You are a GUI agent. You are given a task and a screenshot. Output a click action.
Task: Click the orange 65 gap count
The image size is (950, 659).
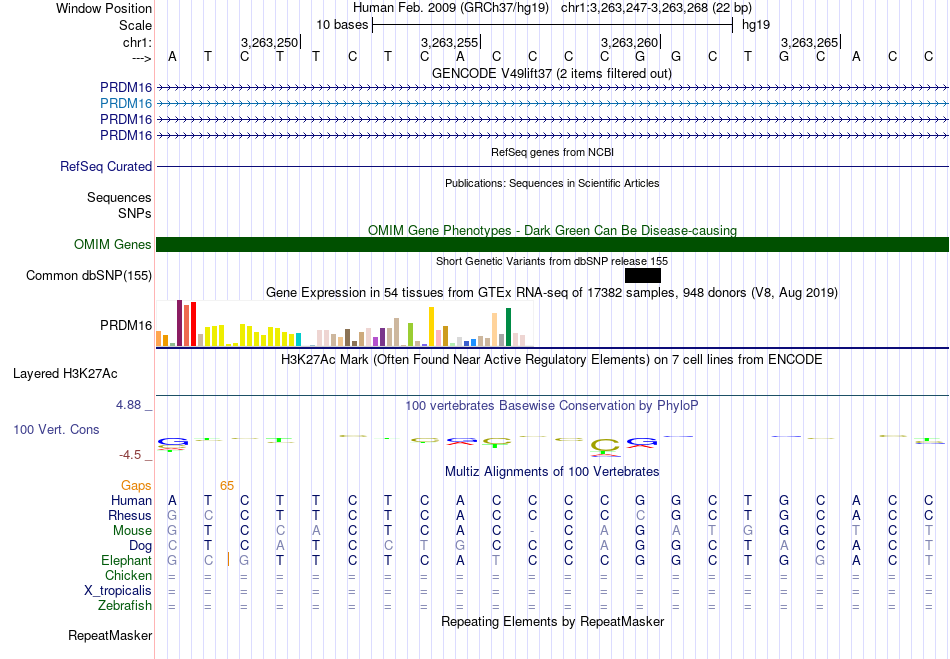227,485
